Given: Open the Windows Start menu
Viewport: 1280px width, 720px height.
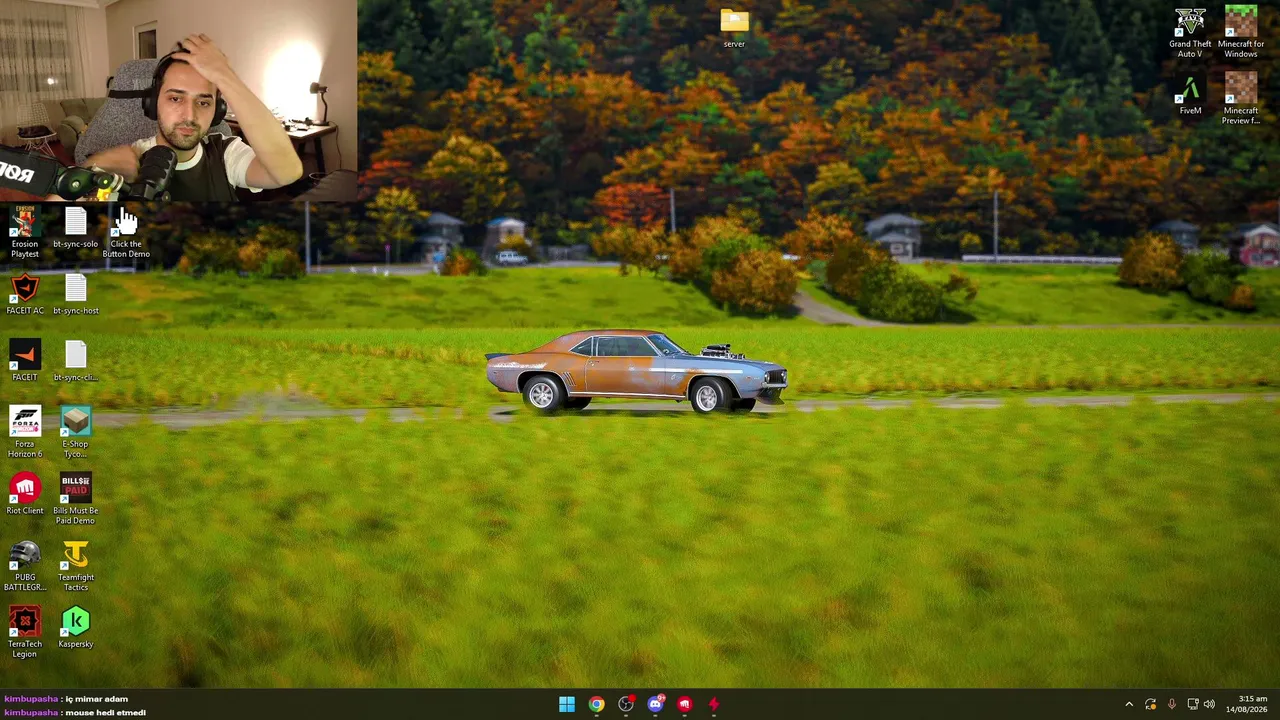Looking at the screenshot, I should (567, 704).
